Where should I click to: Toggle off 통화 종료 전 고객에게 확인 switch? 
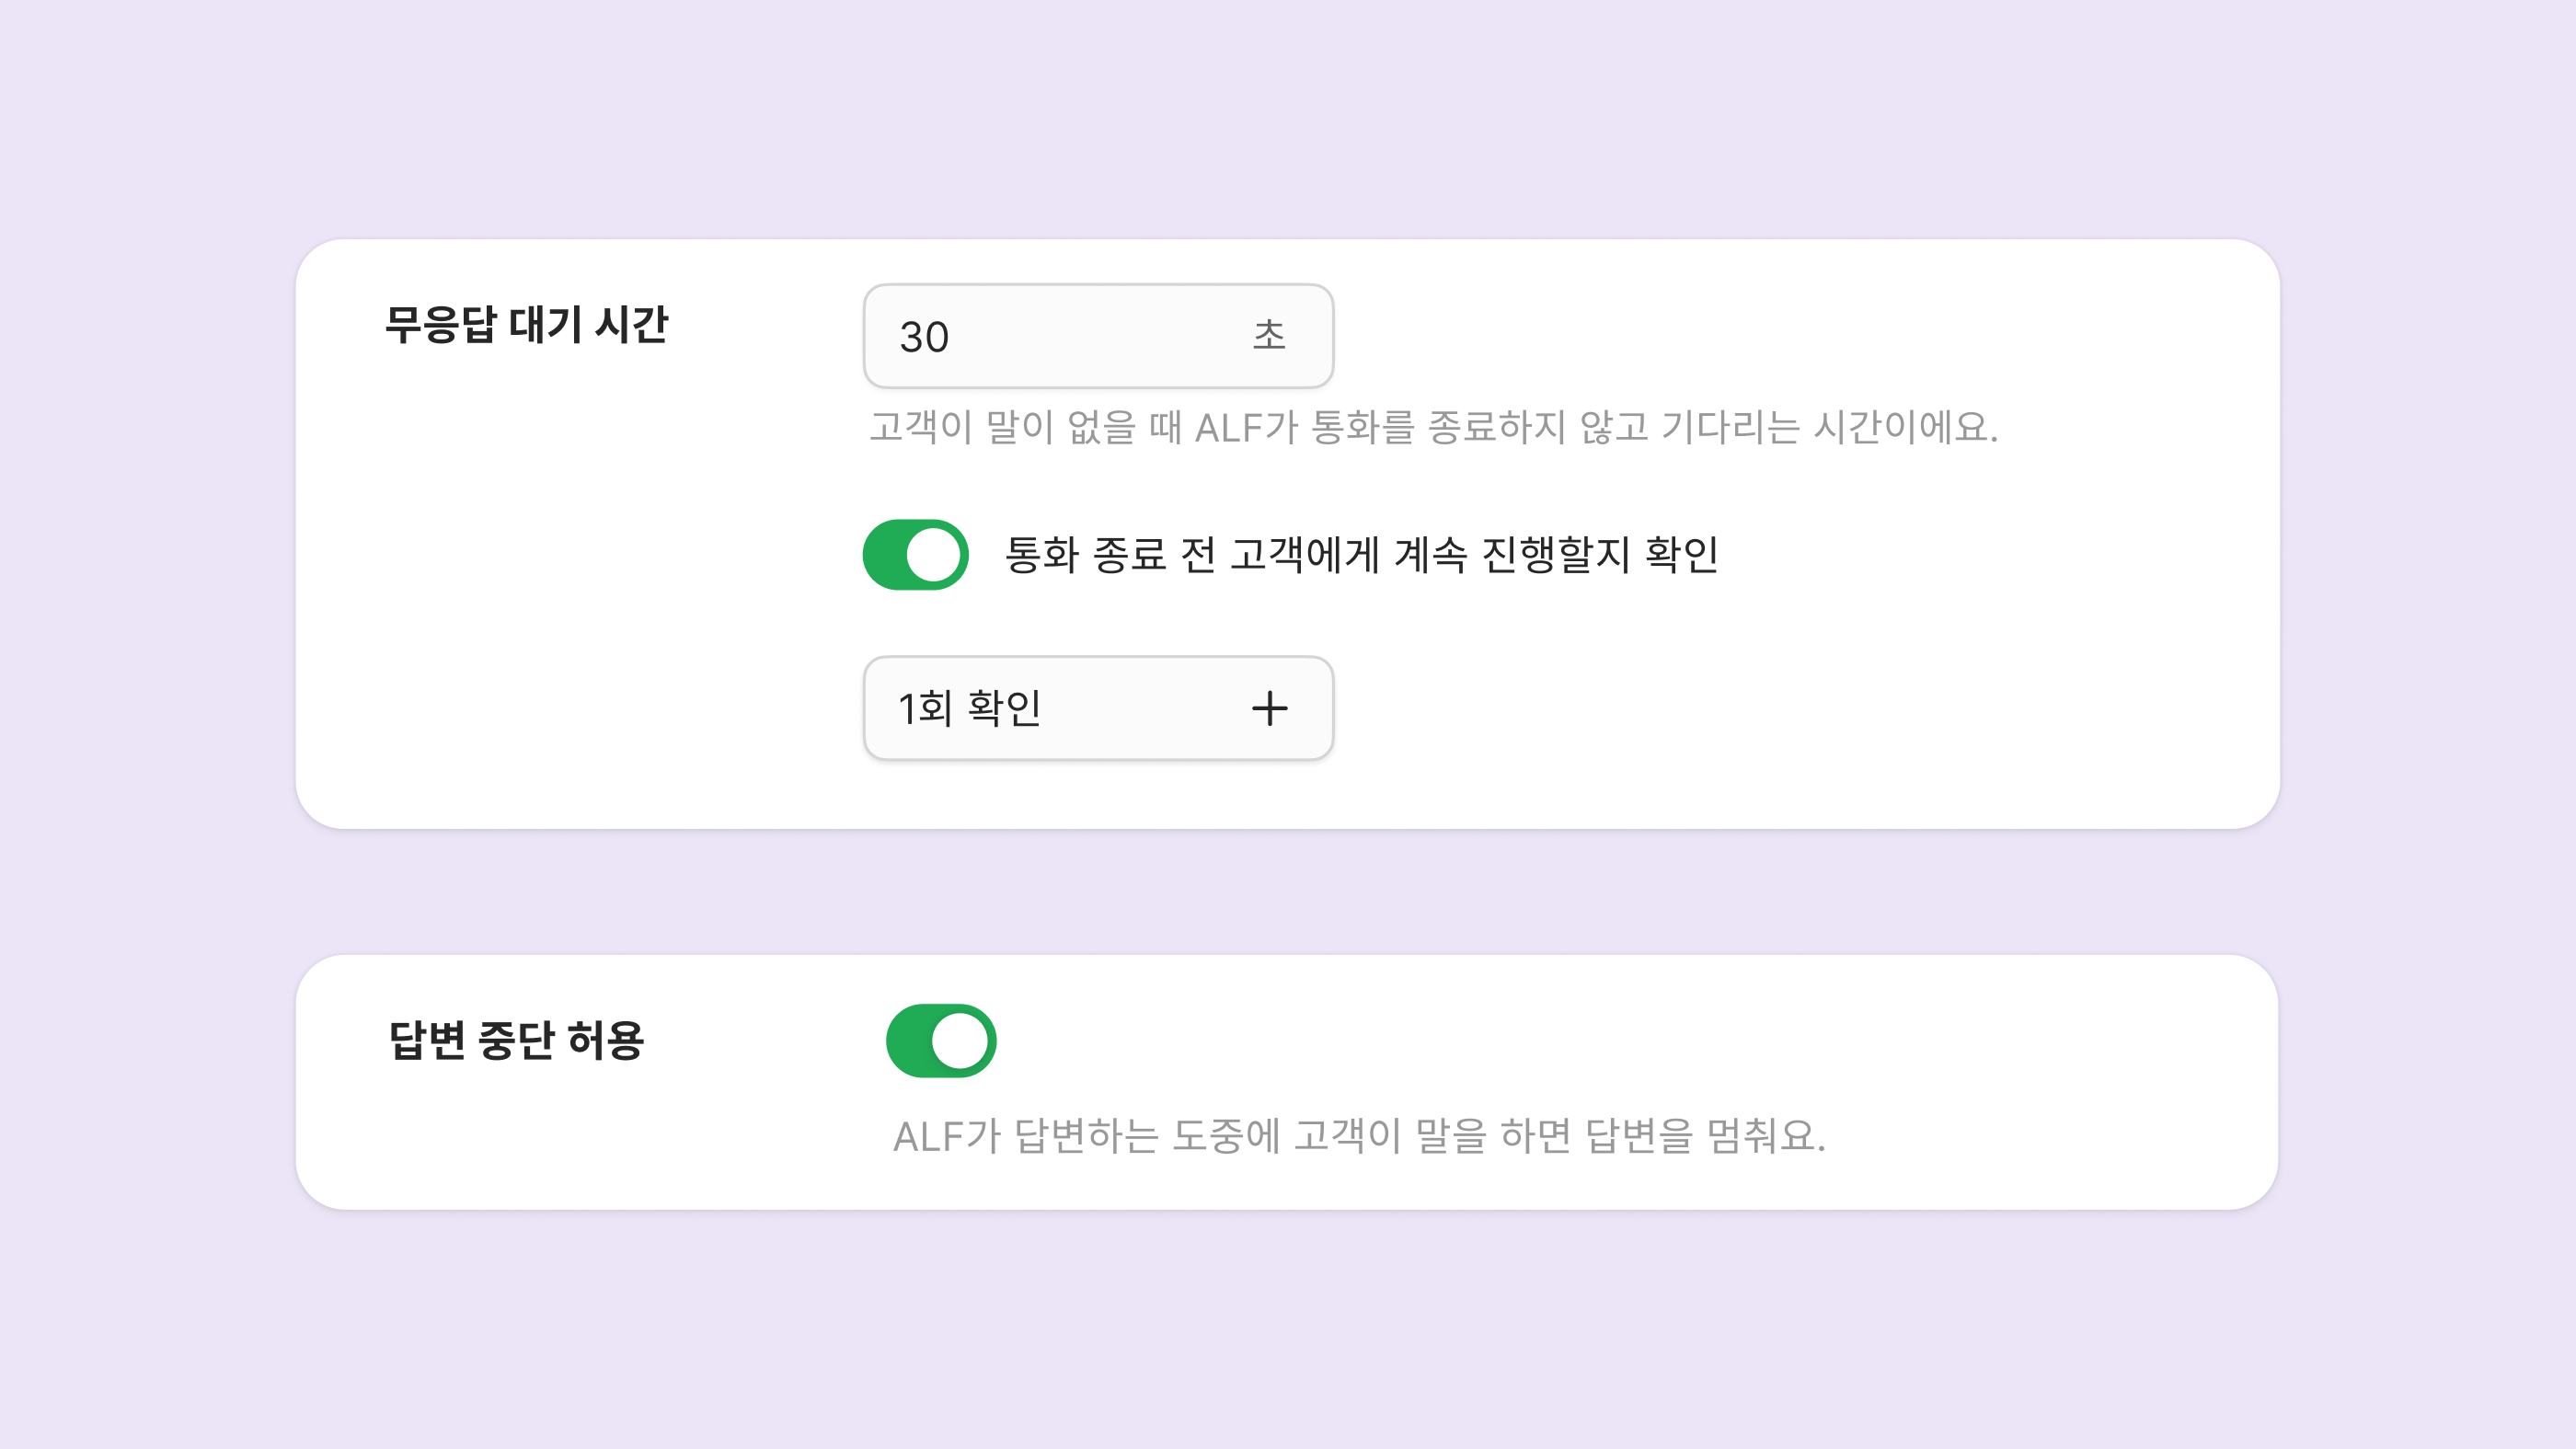tap(915, 555)
